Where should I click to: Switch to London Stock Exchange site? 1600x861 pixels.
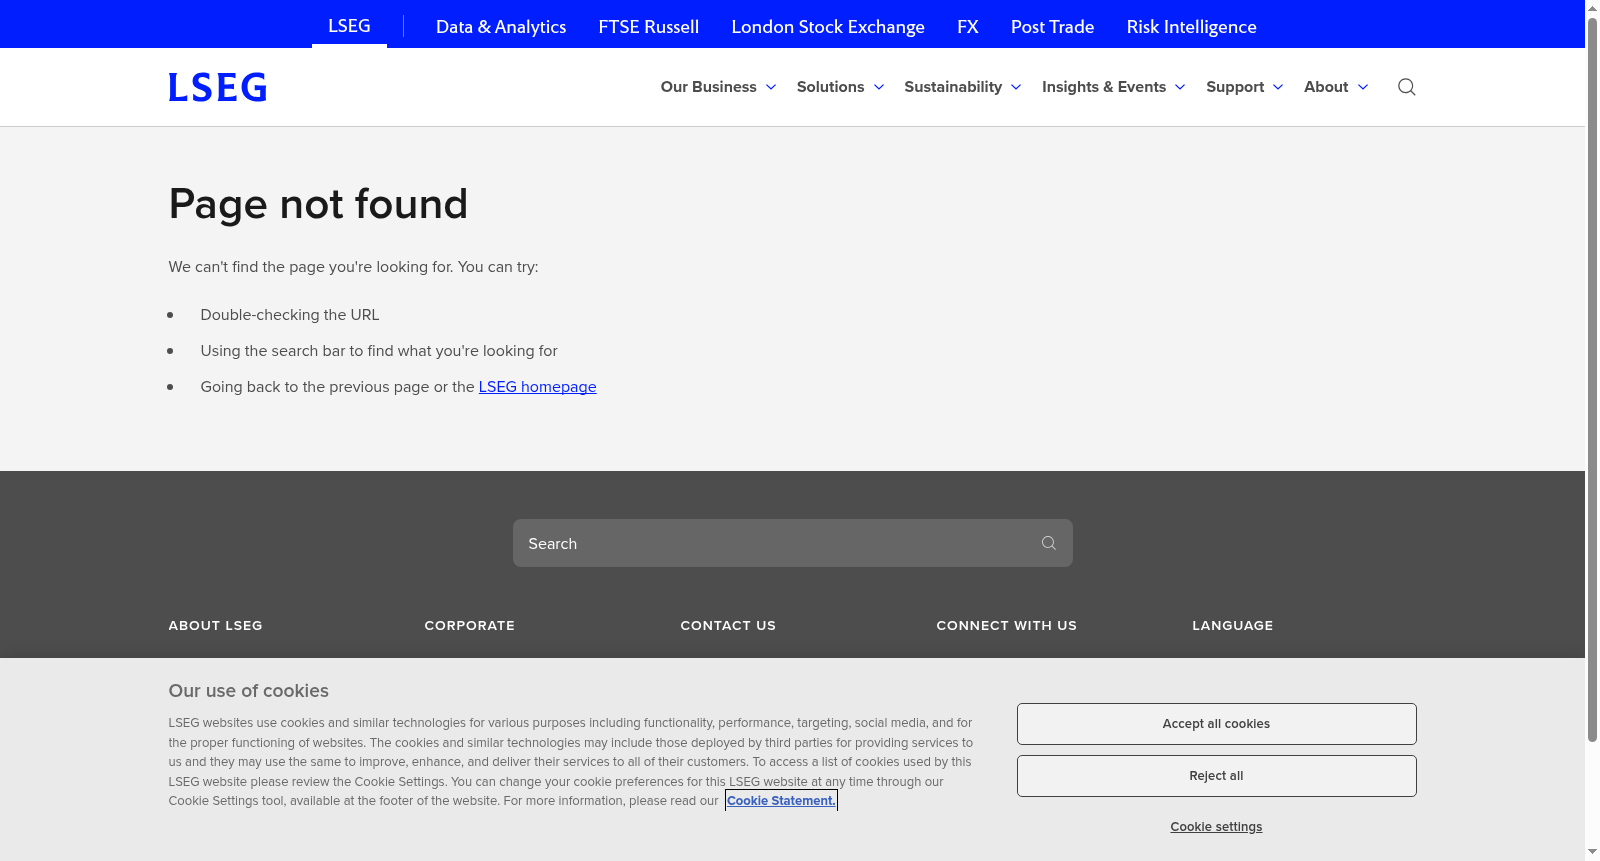[828, 27]
